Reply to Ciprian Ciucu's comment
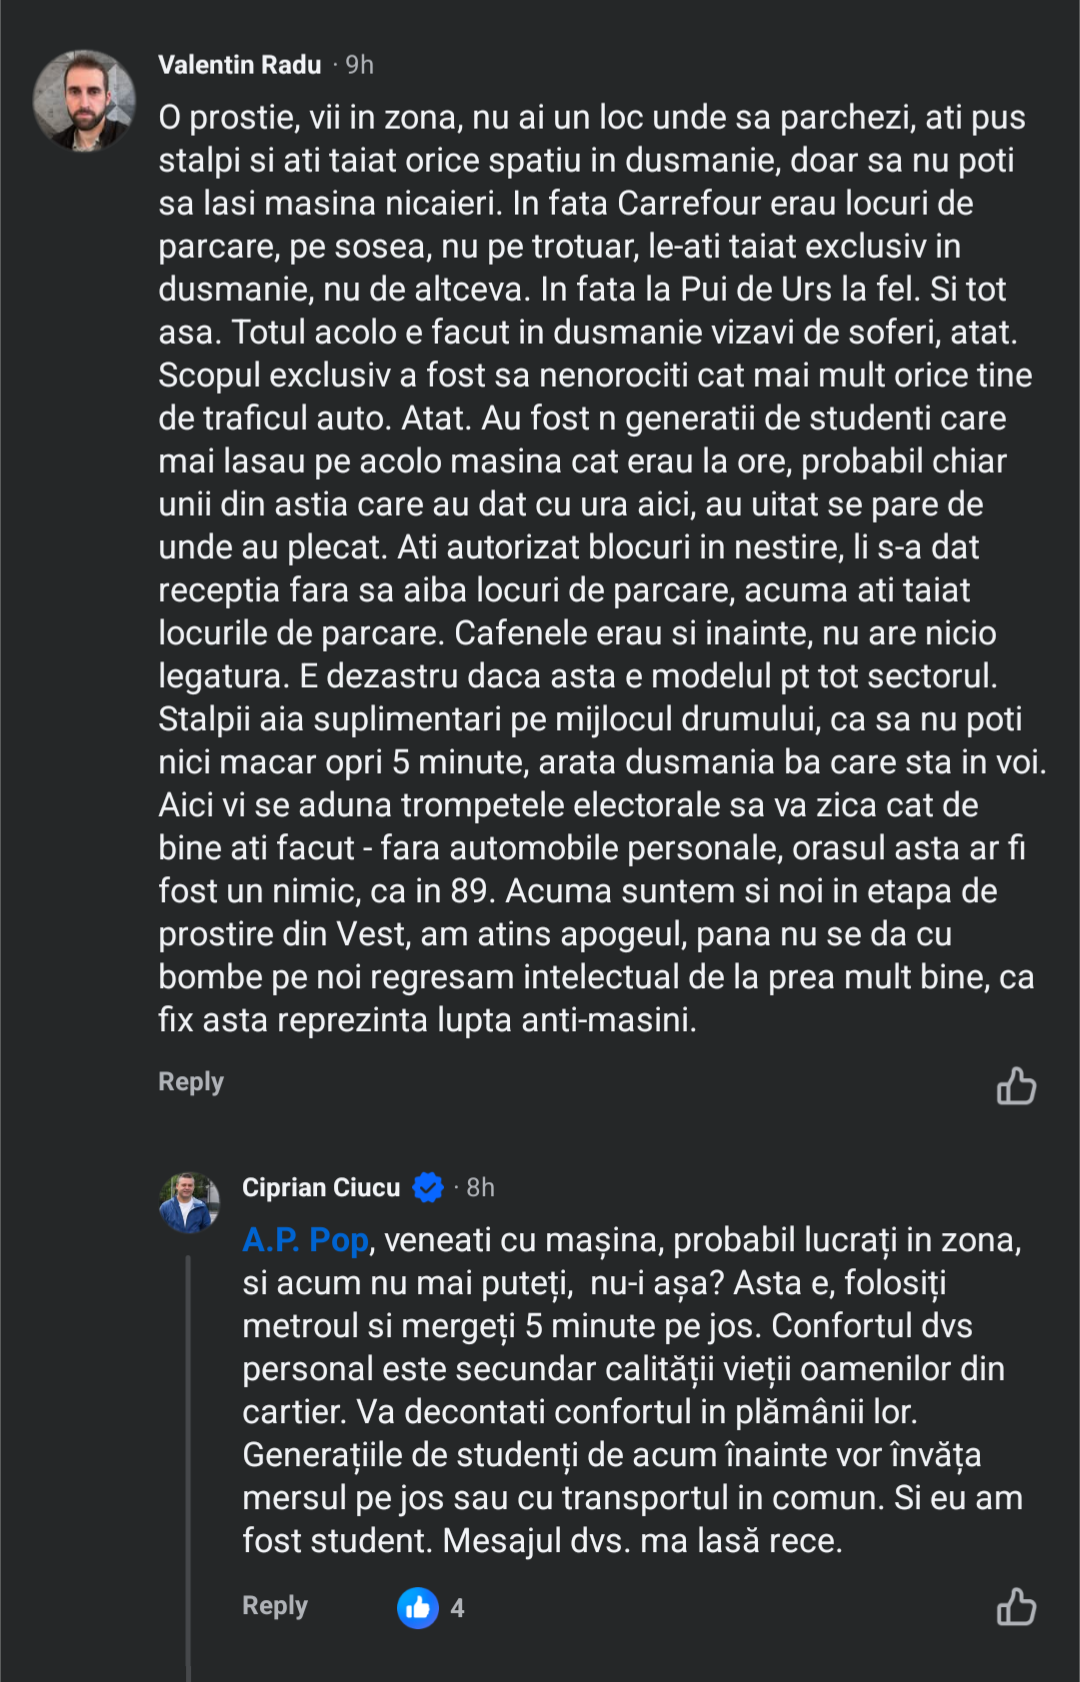 (275, 1606)
